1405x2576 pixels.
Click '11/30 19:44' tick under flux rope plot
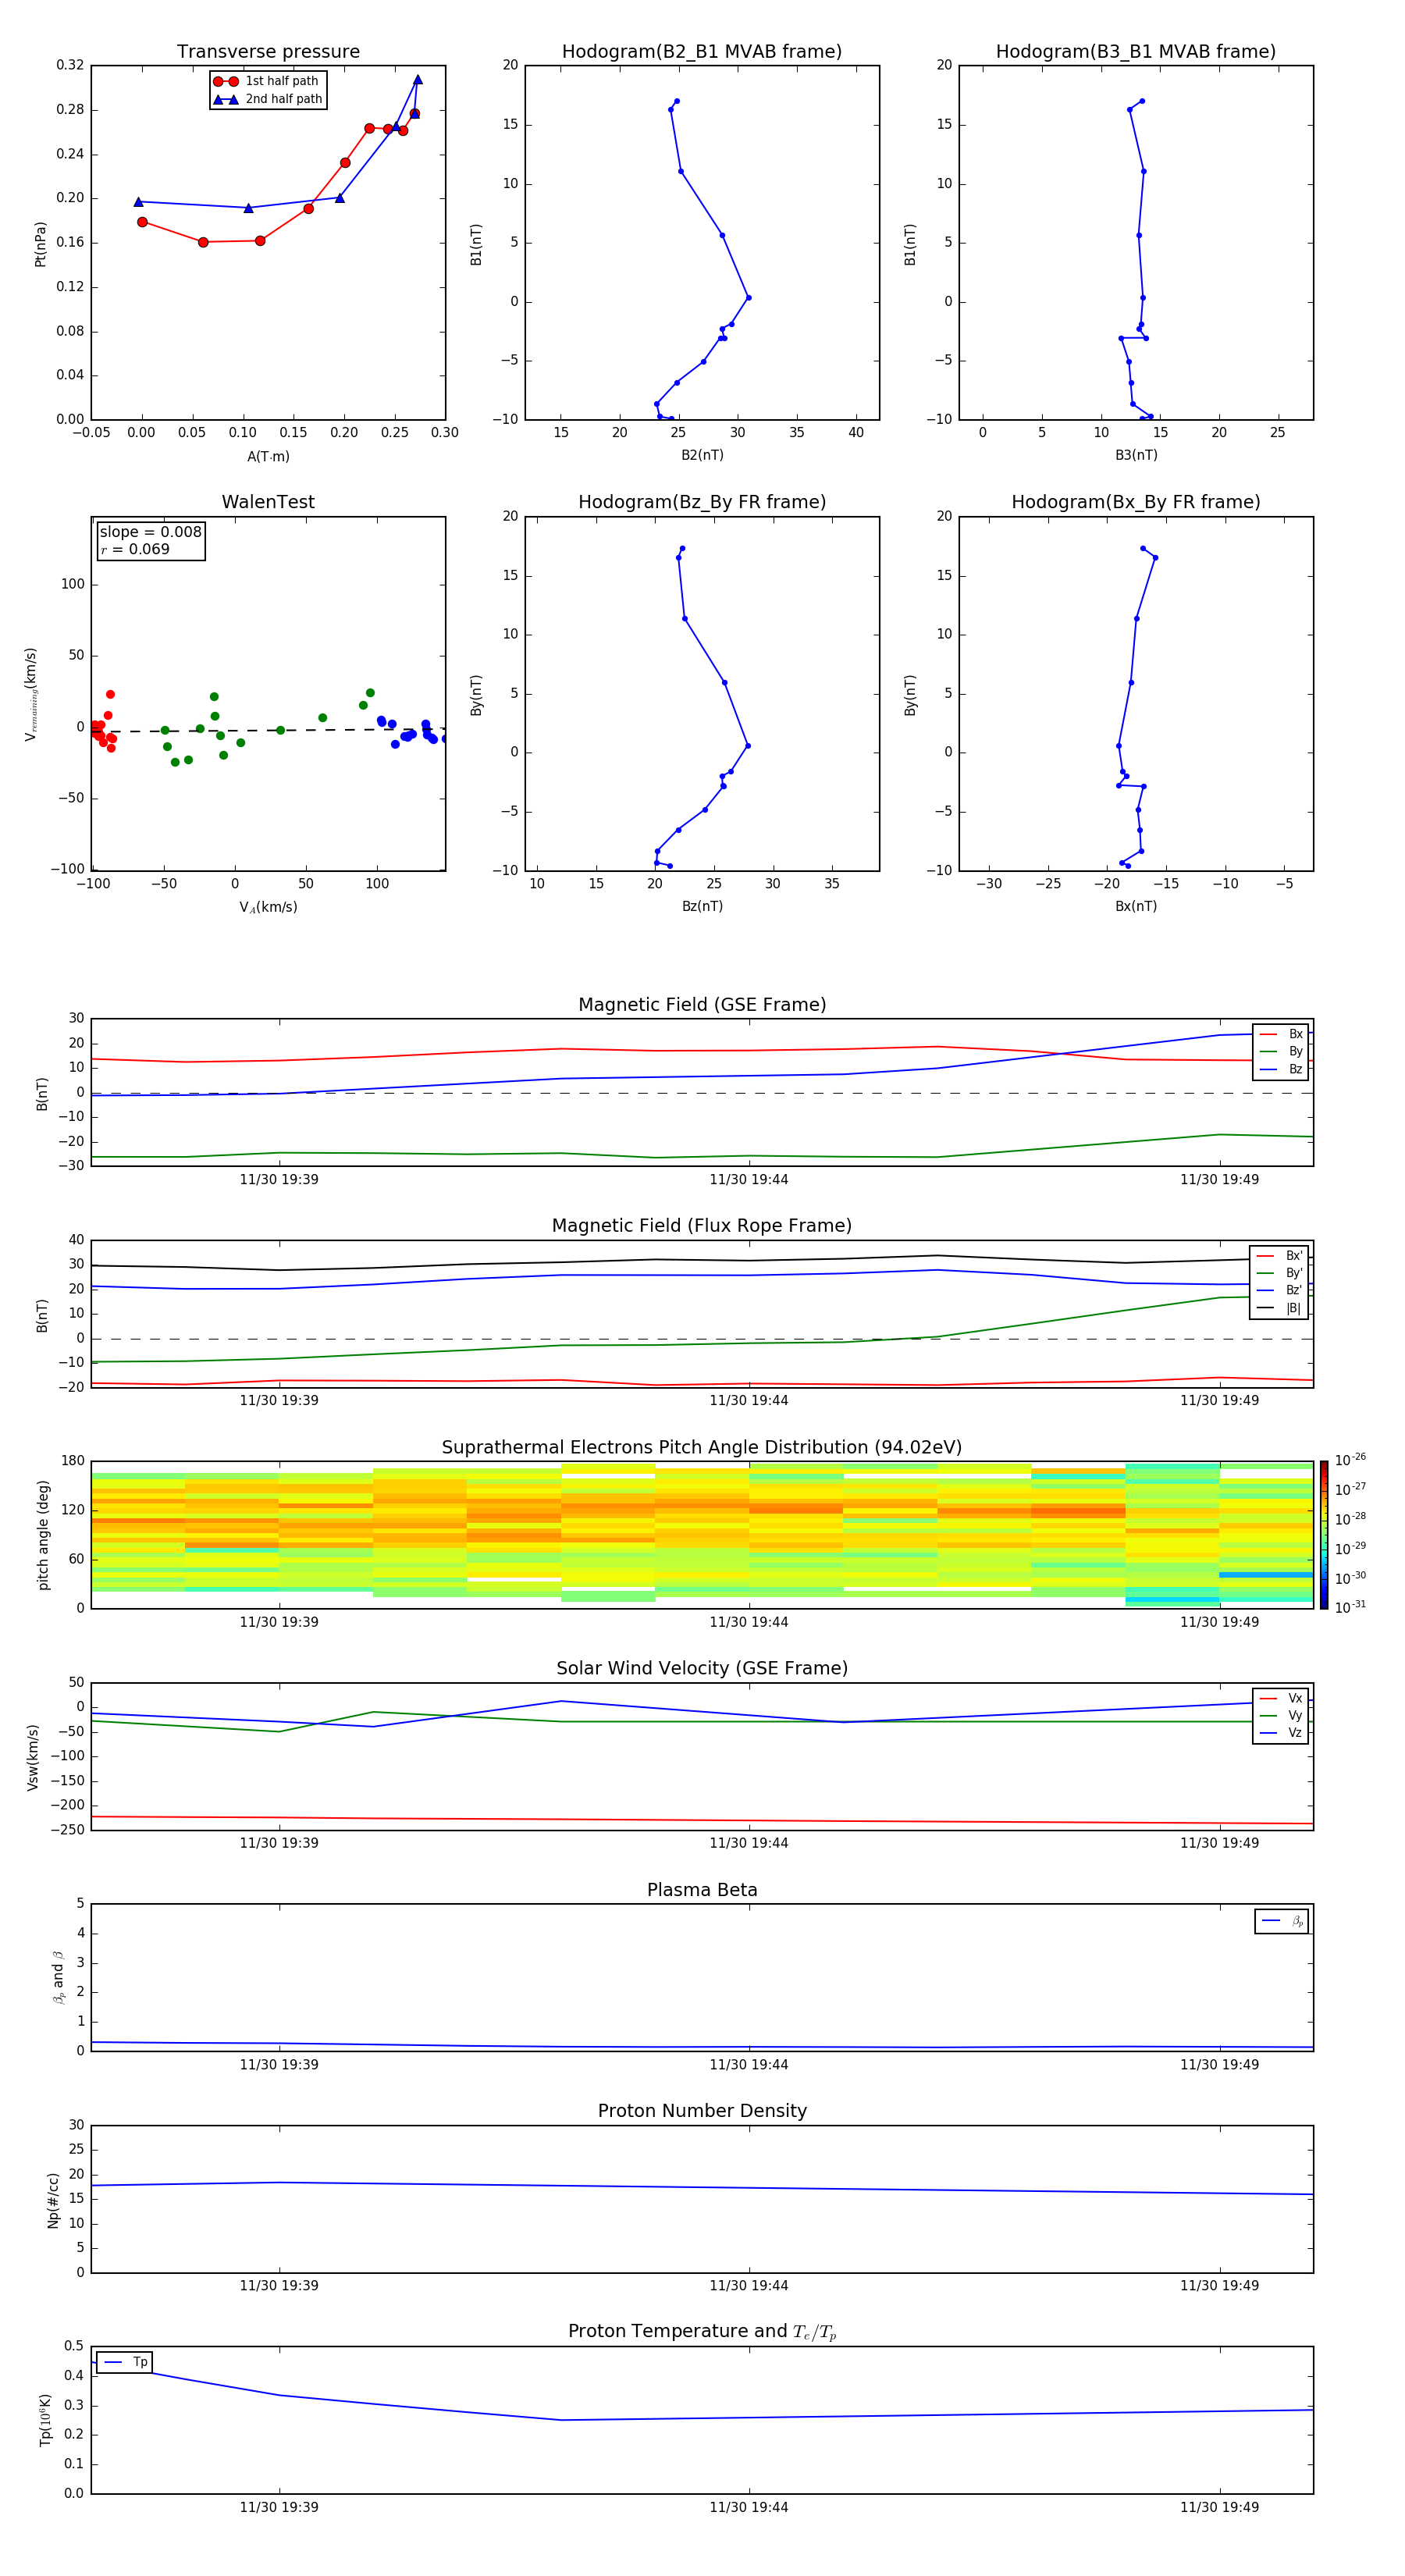click(x=749, y=1401)
